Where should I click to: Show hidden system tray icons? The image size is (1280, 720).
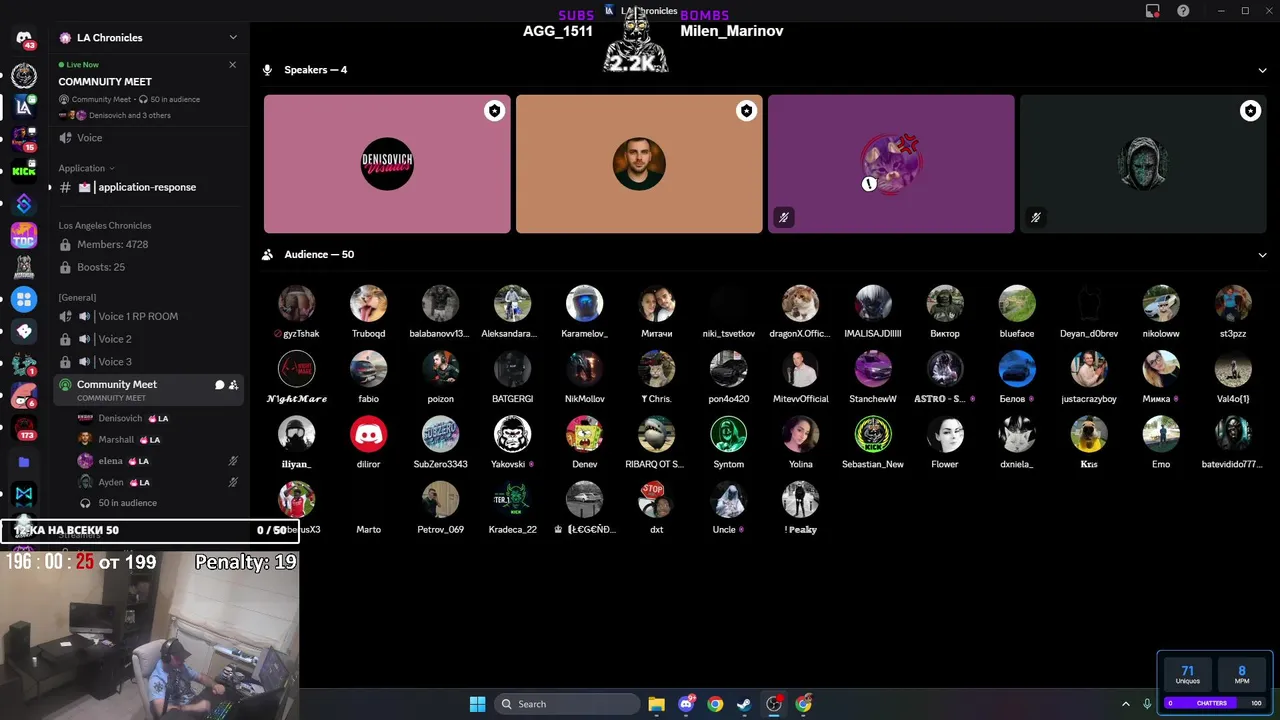[x=1125, y=704]
